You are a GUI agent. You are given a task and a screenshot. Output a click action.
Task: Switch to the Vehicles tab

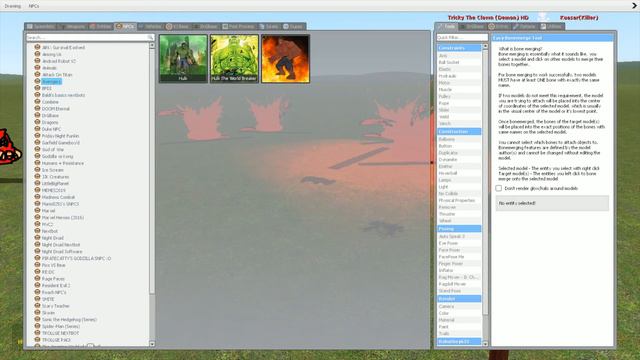(x=150, y=26)
